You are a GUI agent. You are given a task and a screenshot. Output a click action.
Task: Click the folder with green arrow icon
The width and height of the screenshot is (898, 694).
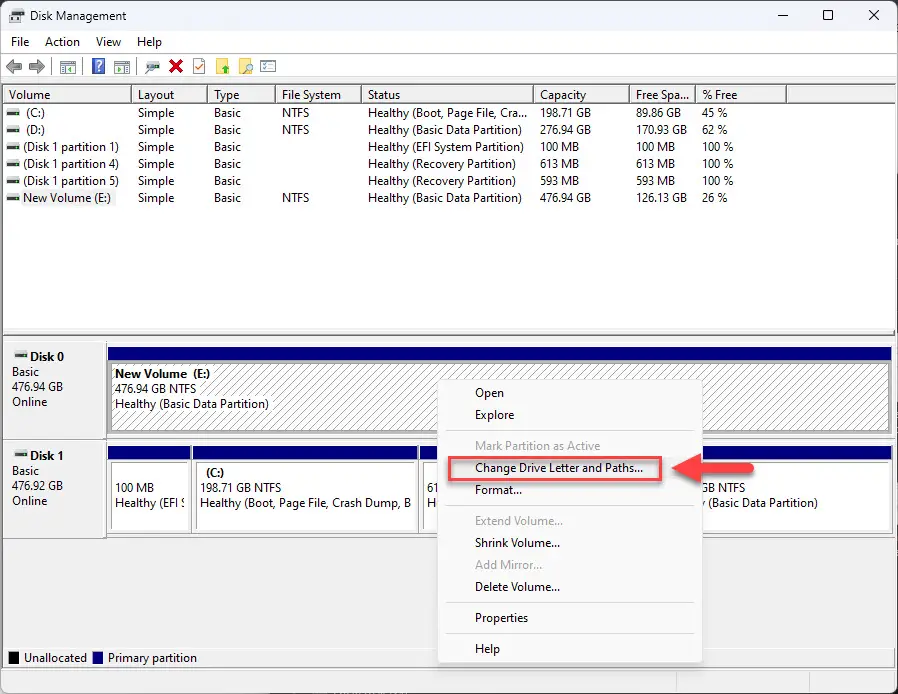pyautogui.click(x=222, y=67)
